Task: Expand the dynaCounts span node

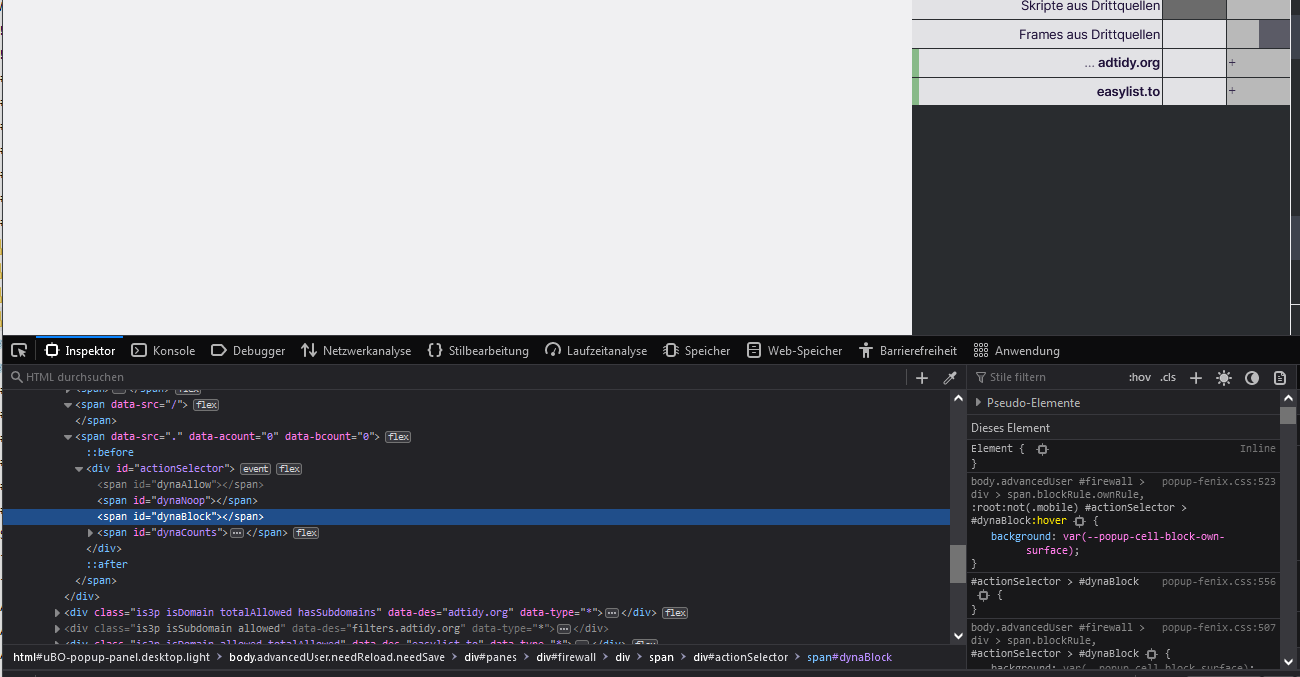Action: click(91, 533)
